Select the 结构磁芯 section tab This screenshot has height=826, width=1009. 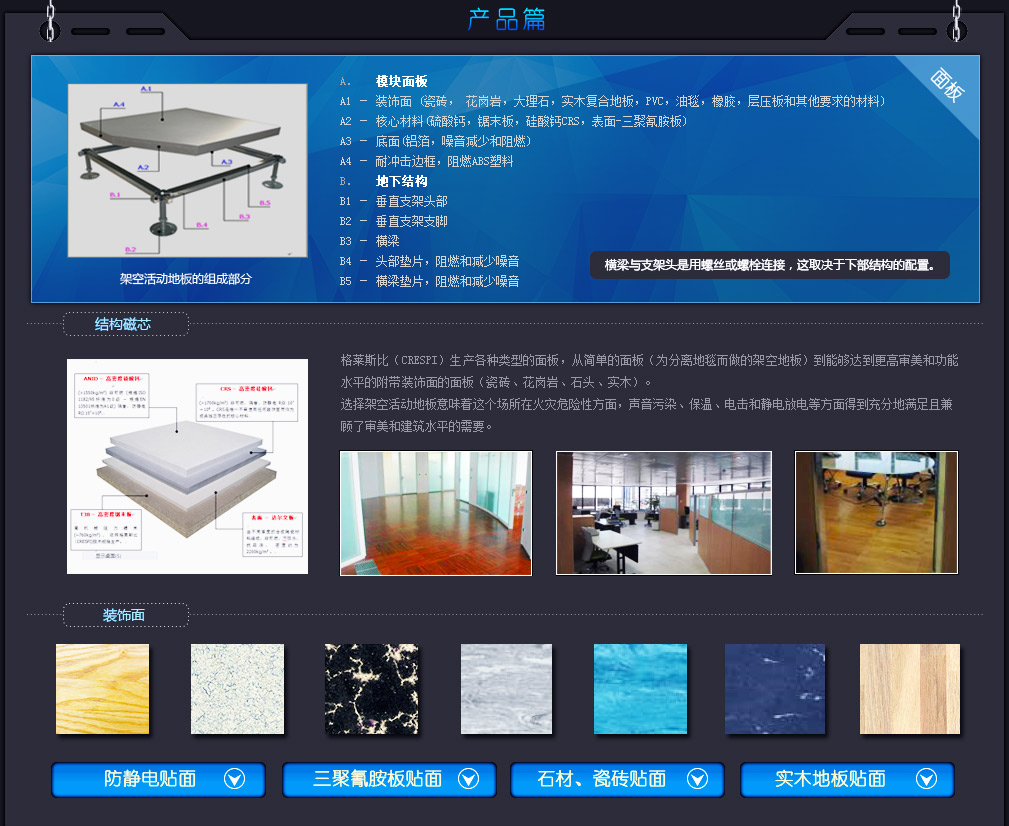pos(125,324)
